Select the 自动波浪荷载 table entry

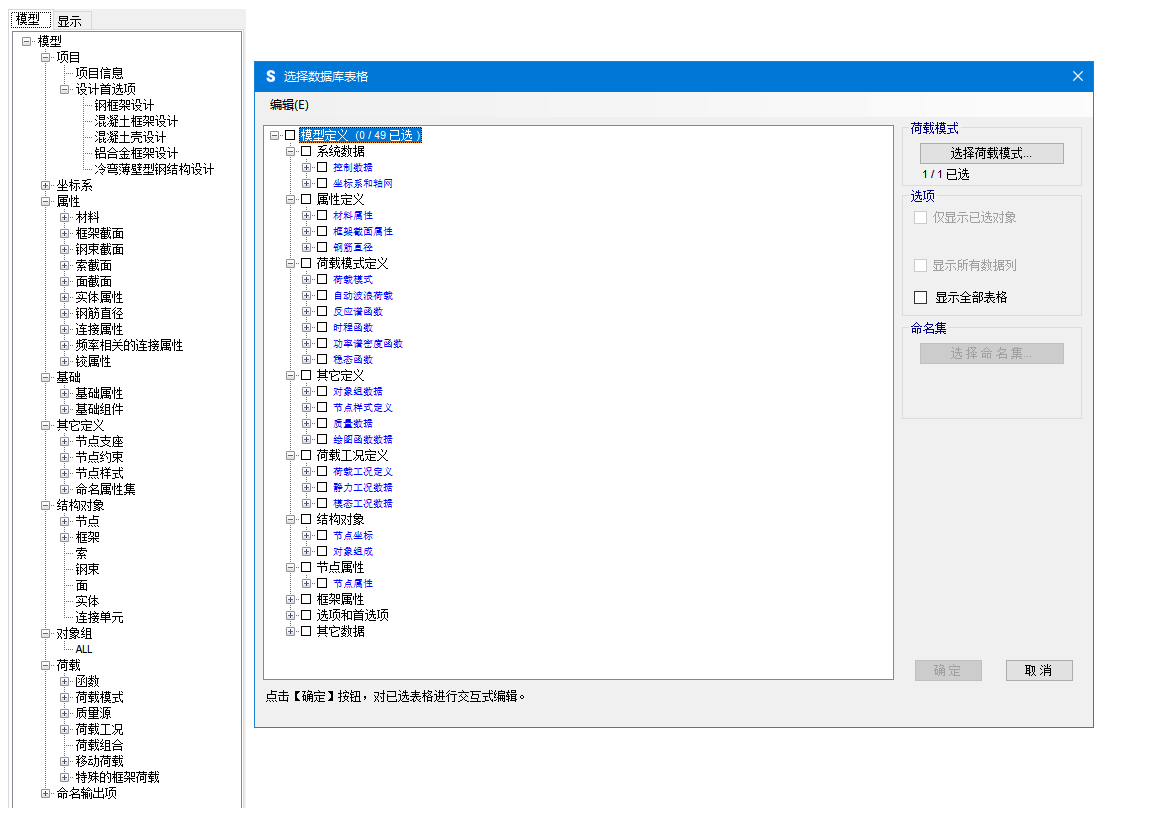tap(362, 295)
